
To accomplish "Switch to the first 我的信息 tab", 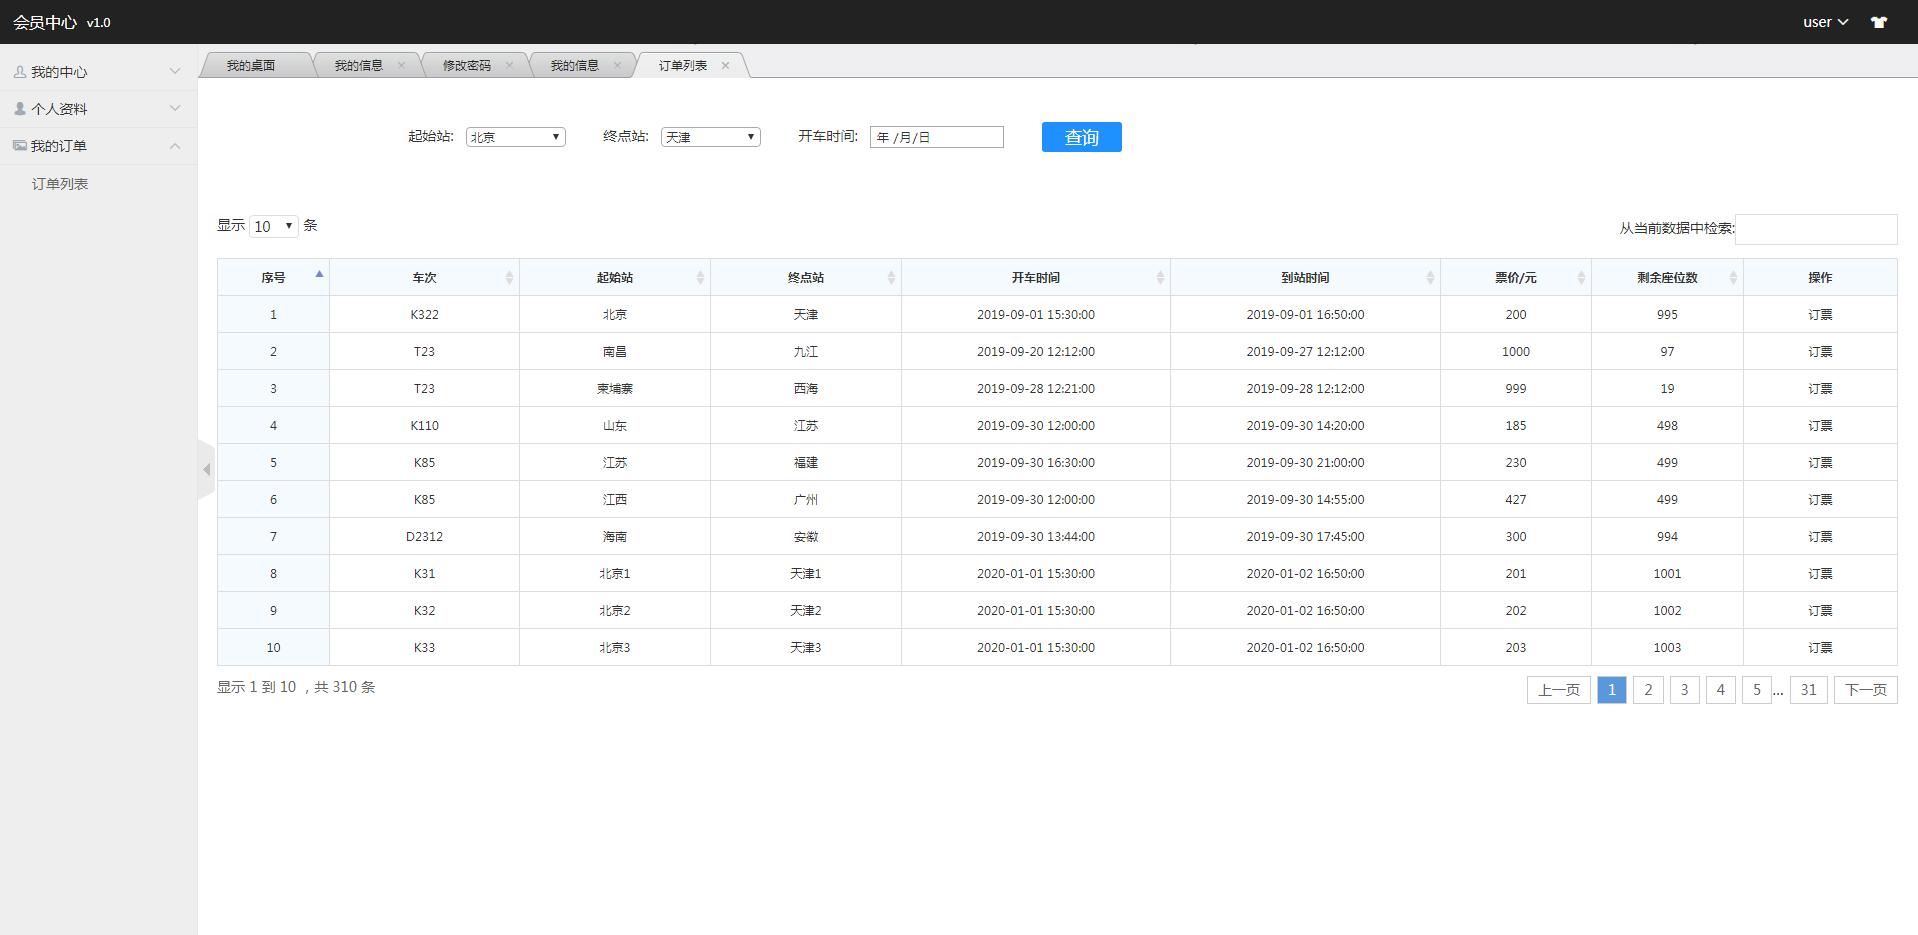I will (358, 66).
